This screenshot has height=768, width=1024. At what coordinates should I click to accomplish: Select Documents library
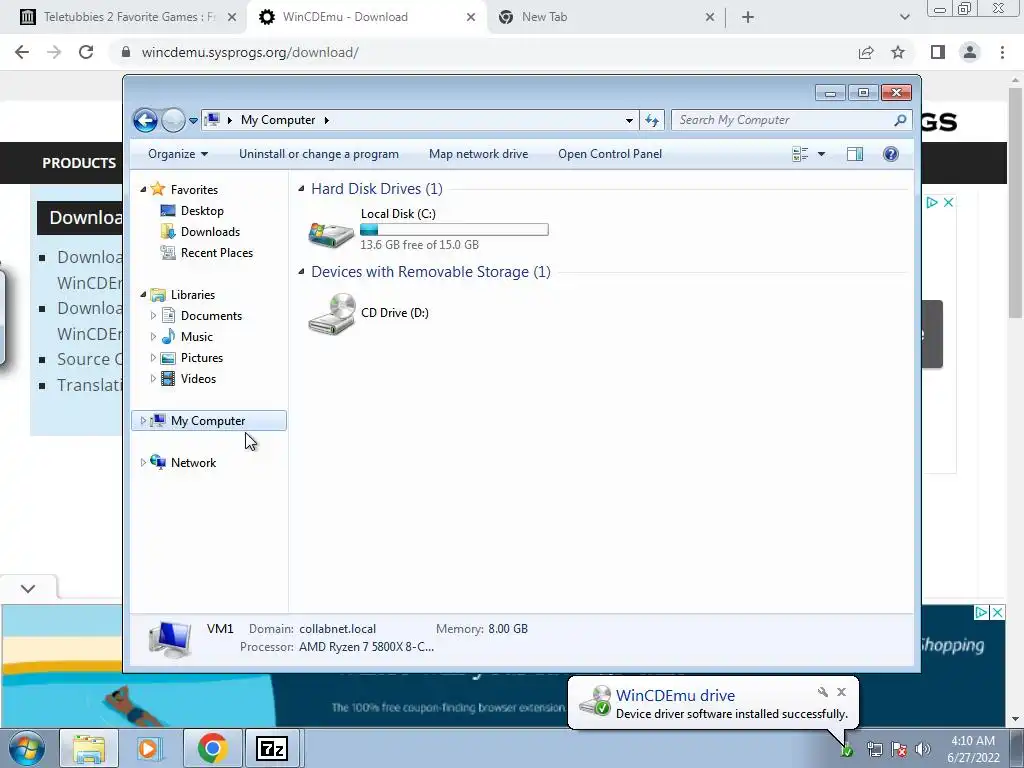point(211,316)
